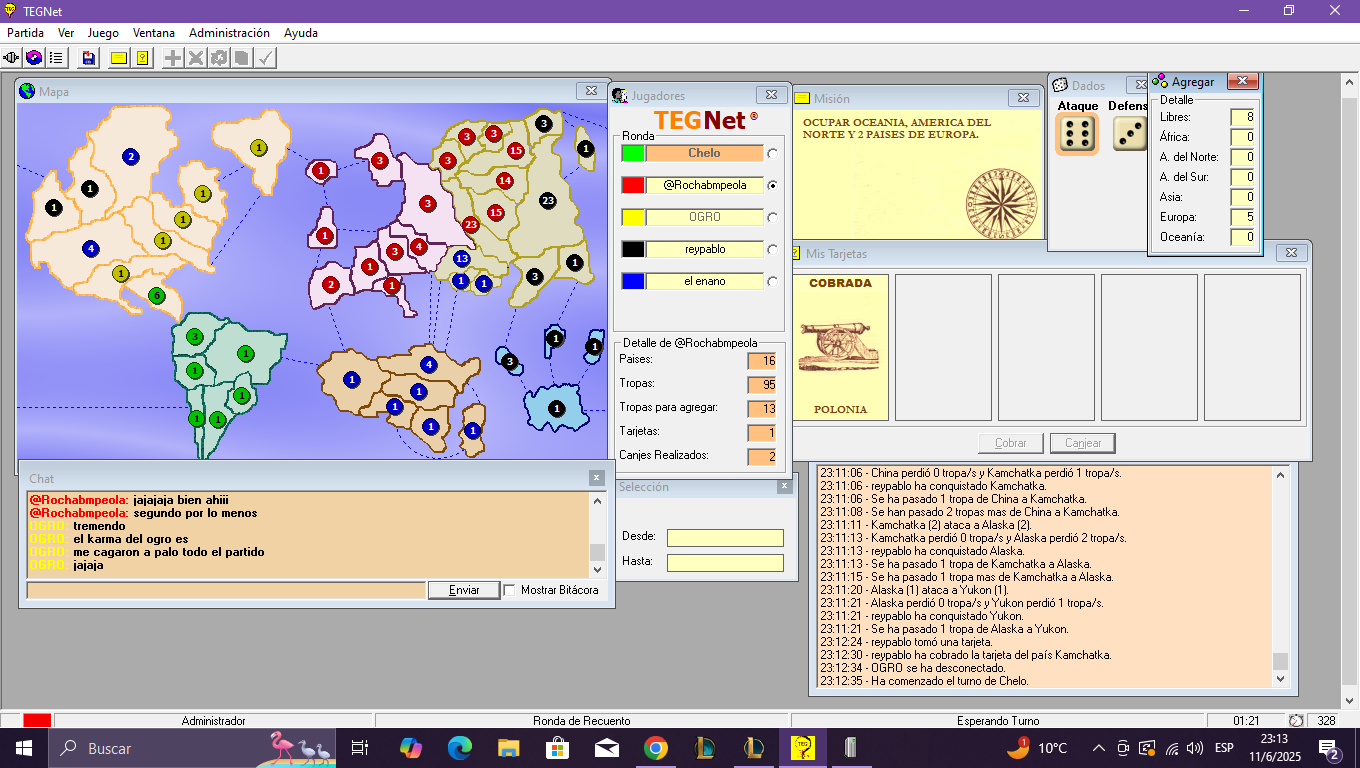The height and width of the screenshot is (768, 1360).
Task: Click the Oceanía troops value field
Action: tap(1242, 237)
